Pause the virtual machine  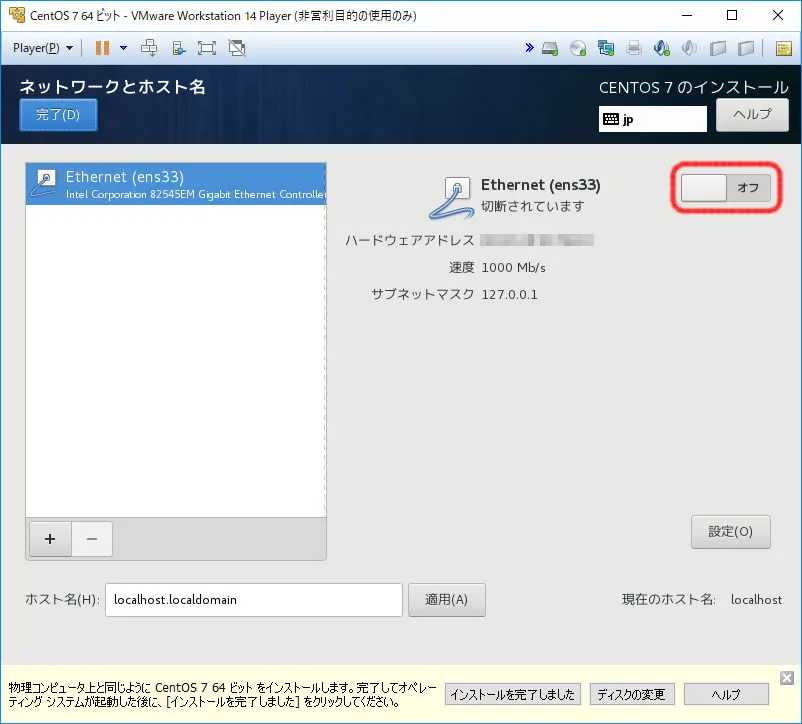click(102, 48)
